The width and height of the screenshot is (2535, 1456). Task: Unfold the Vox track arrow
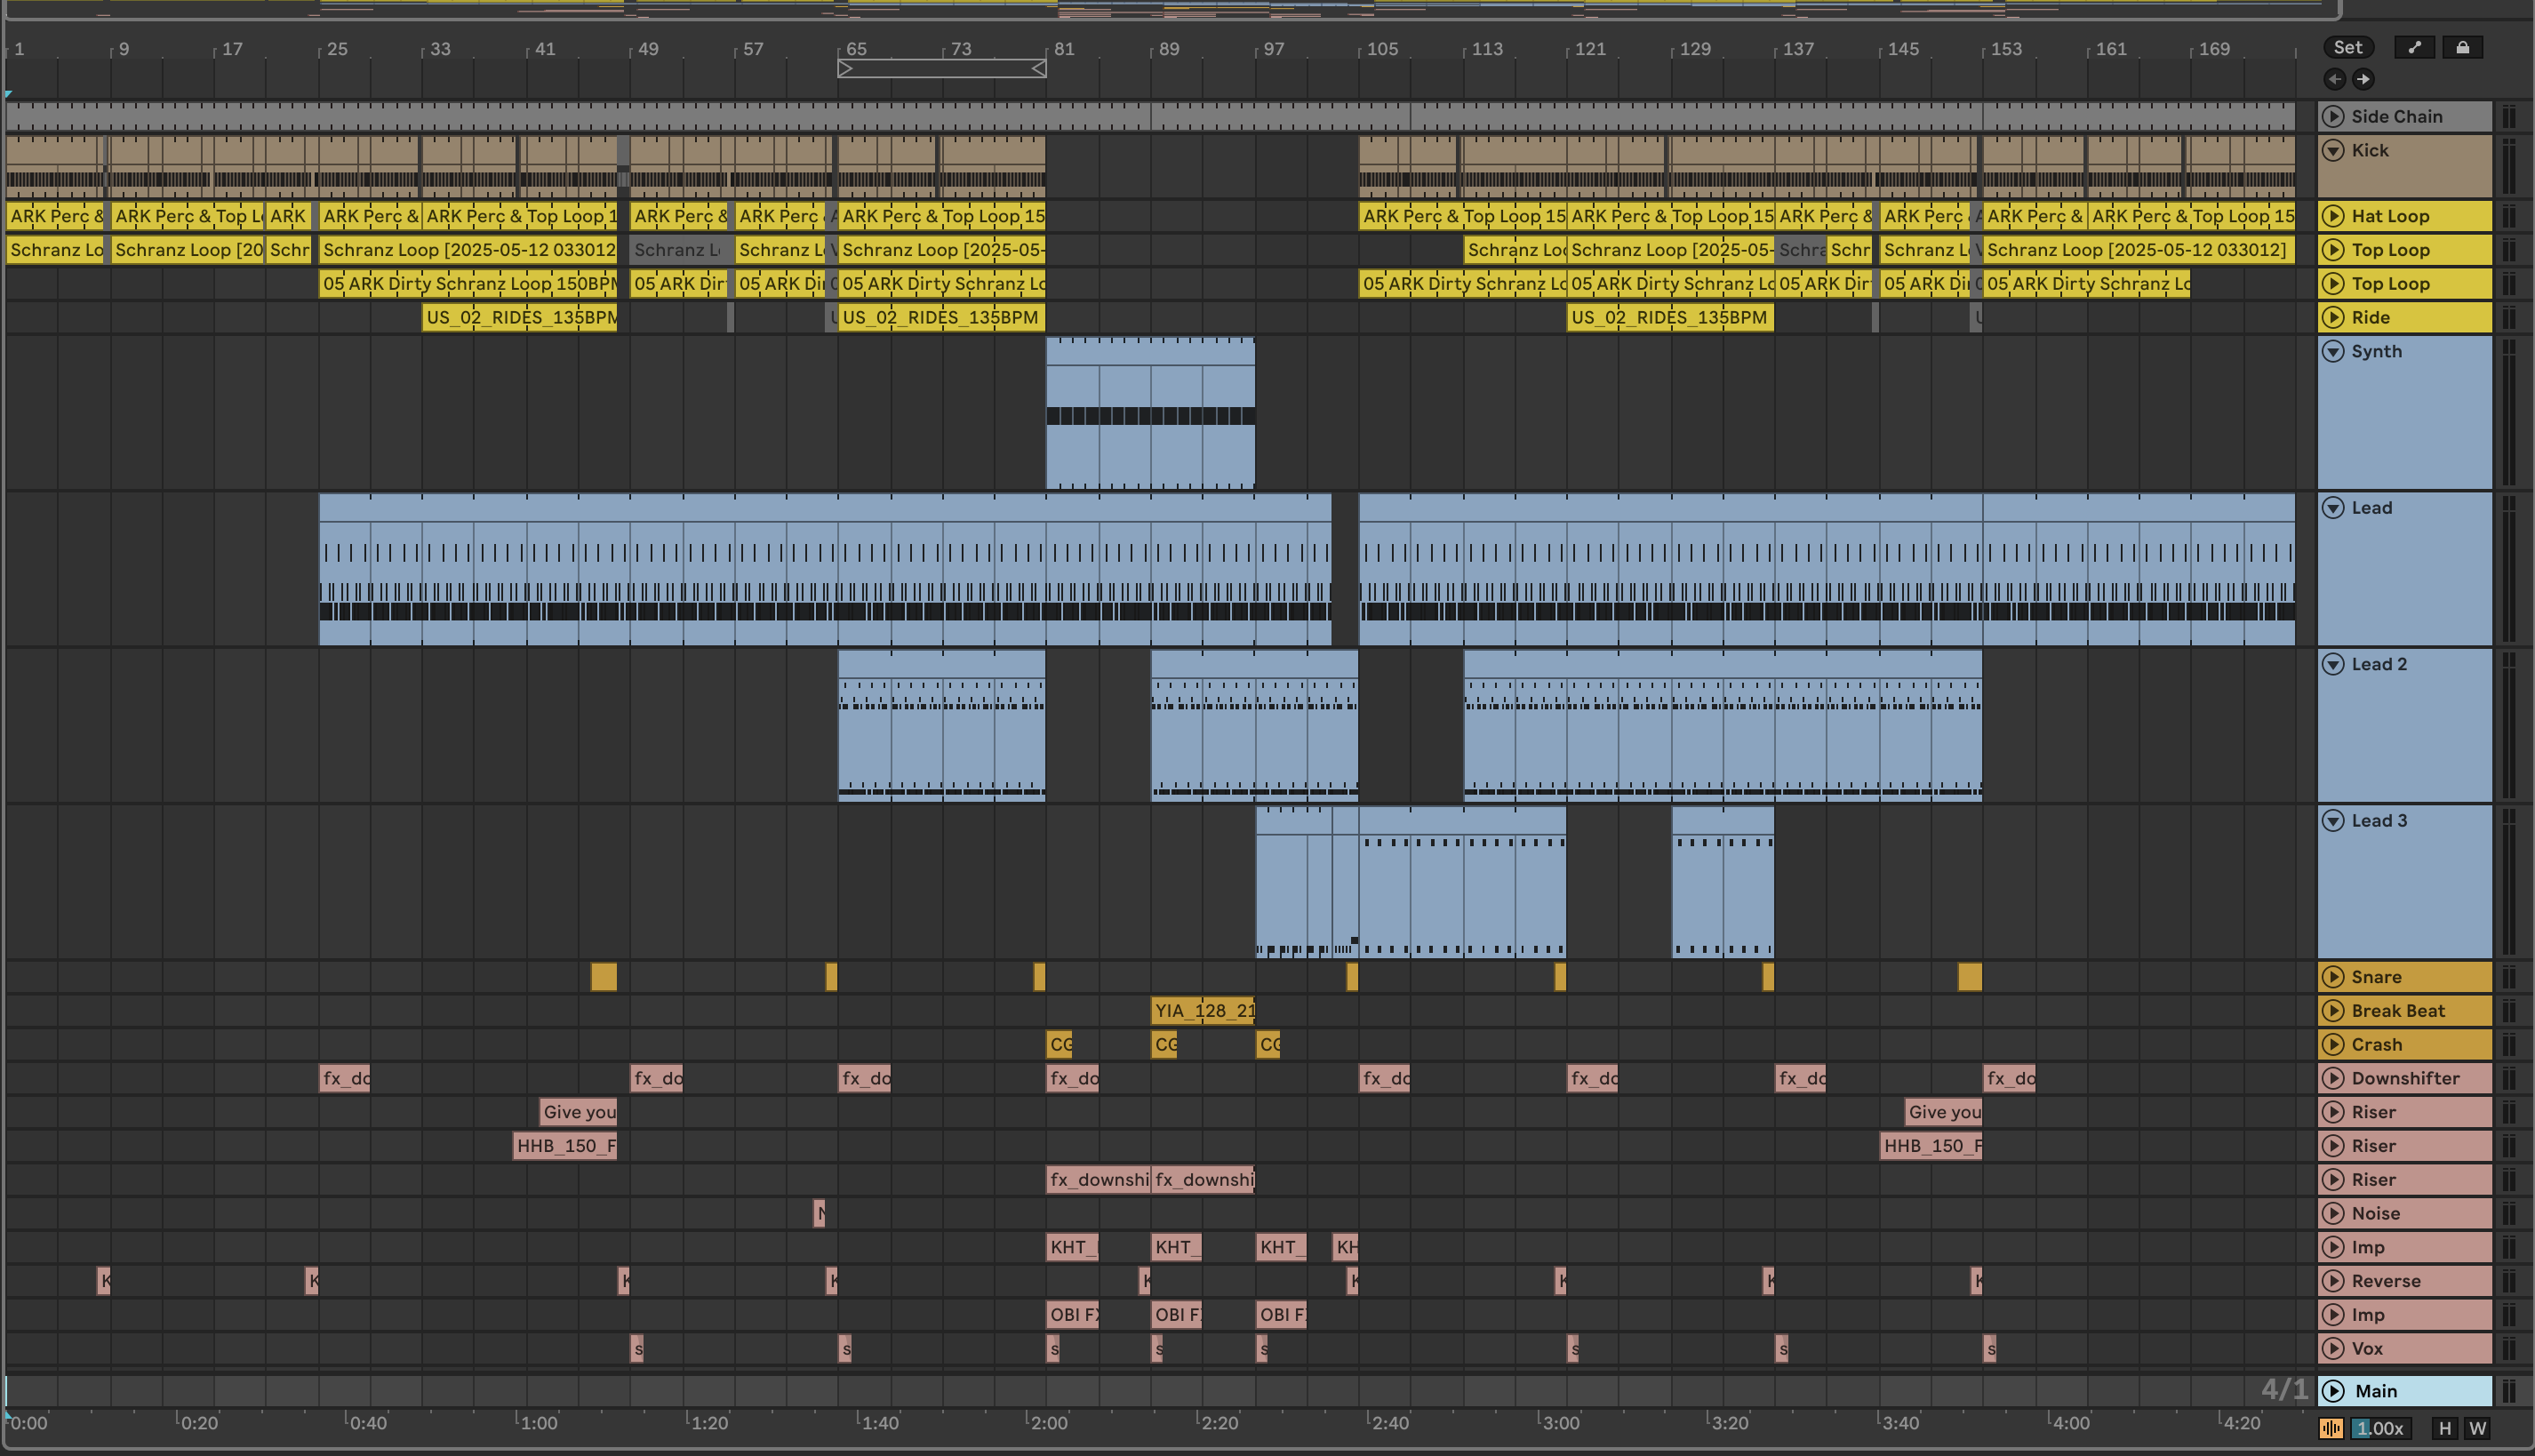click(x=2333, y=1348)
